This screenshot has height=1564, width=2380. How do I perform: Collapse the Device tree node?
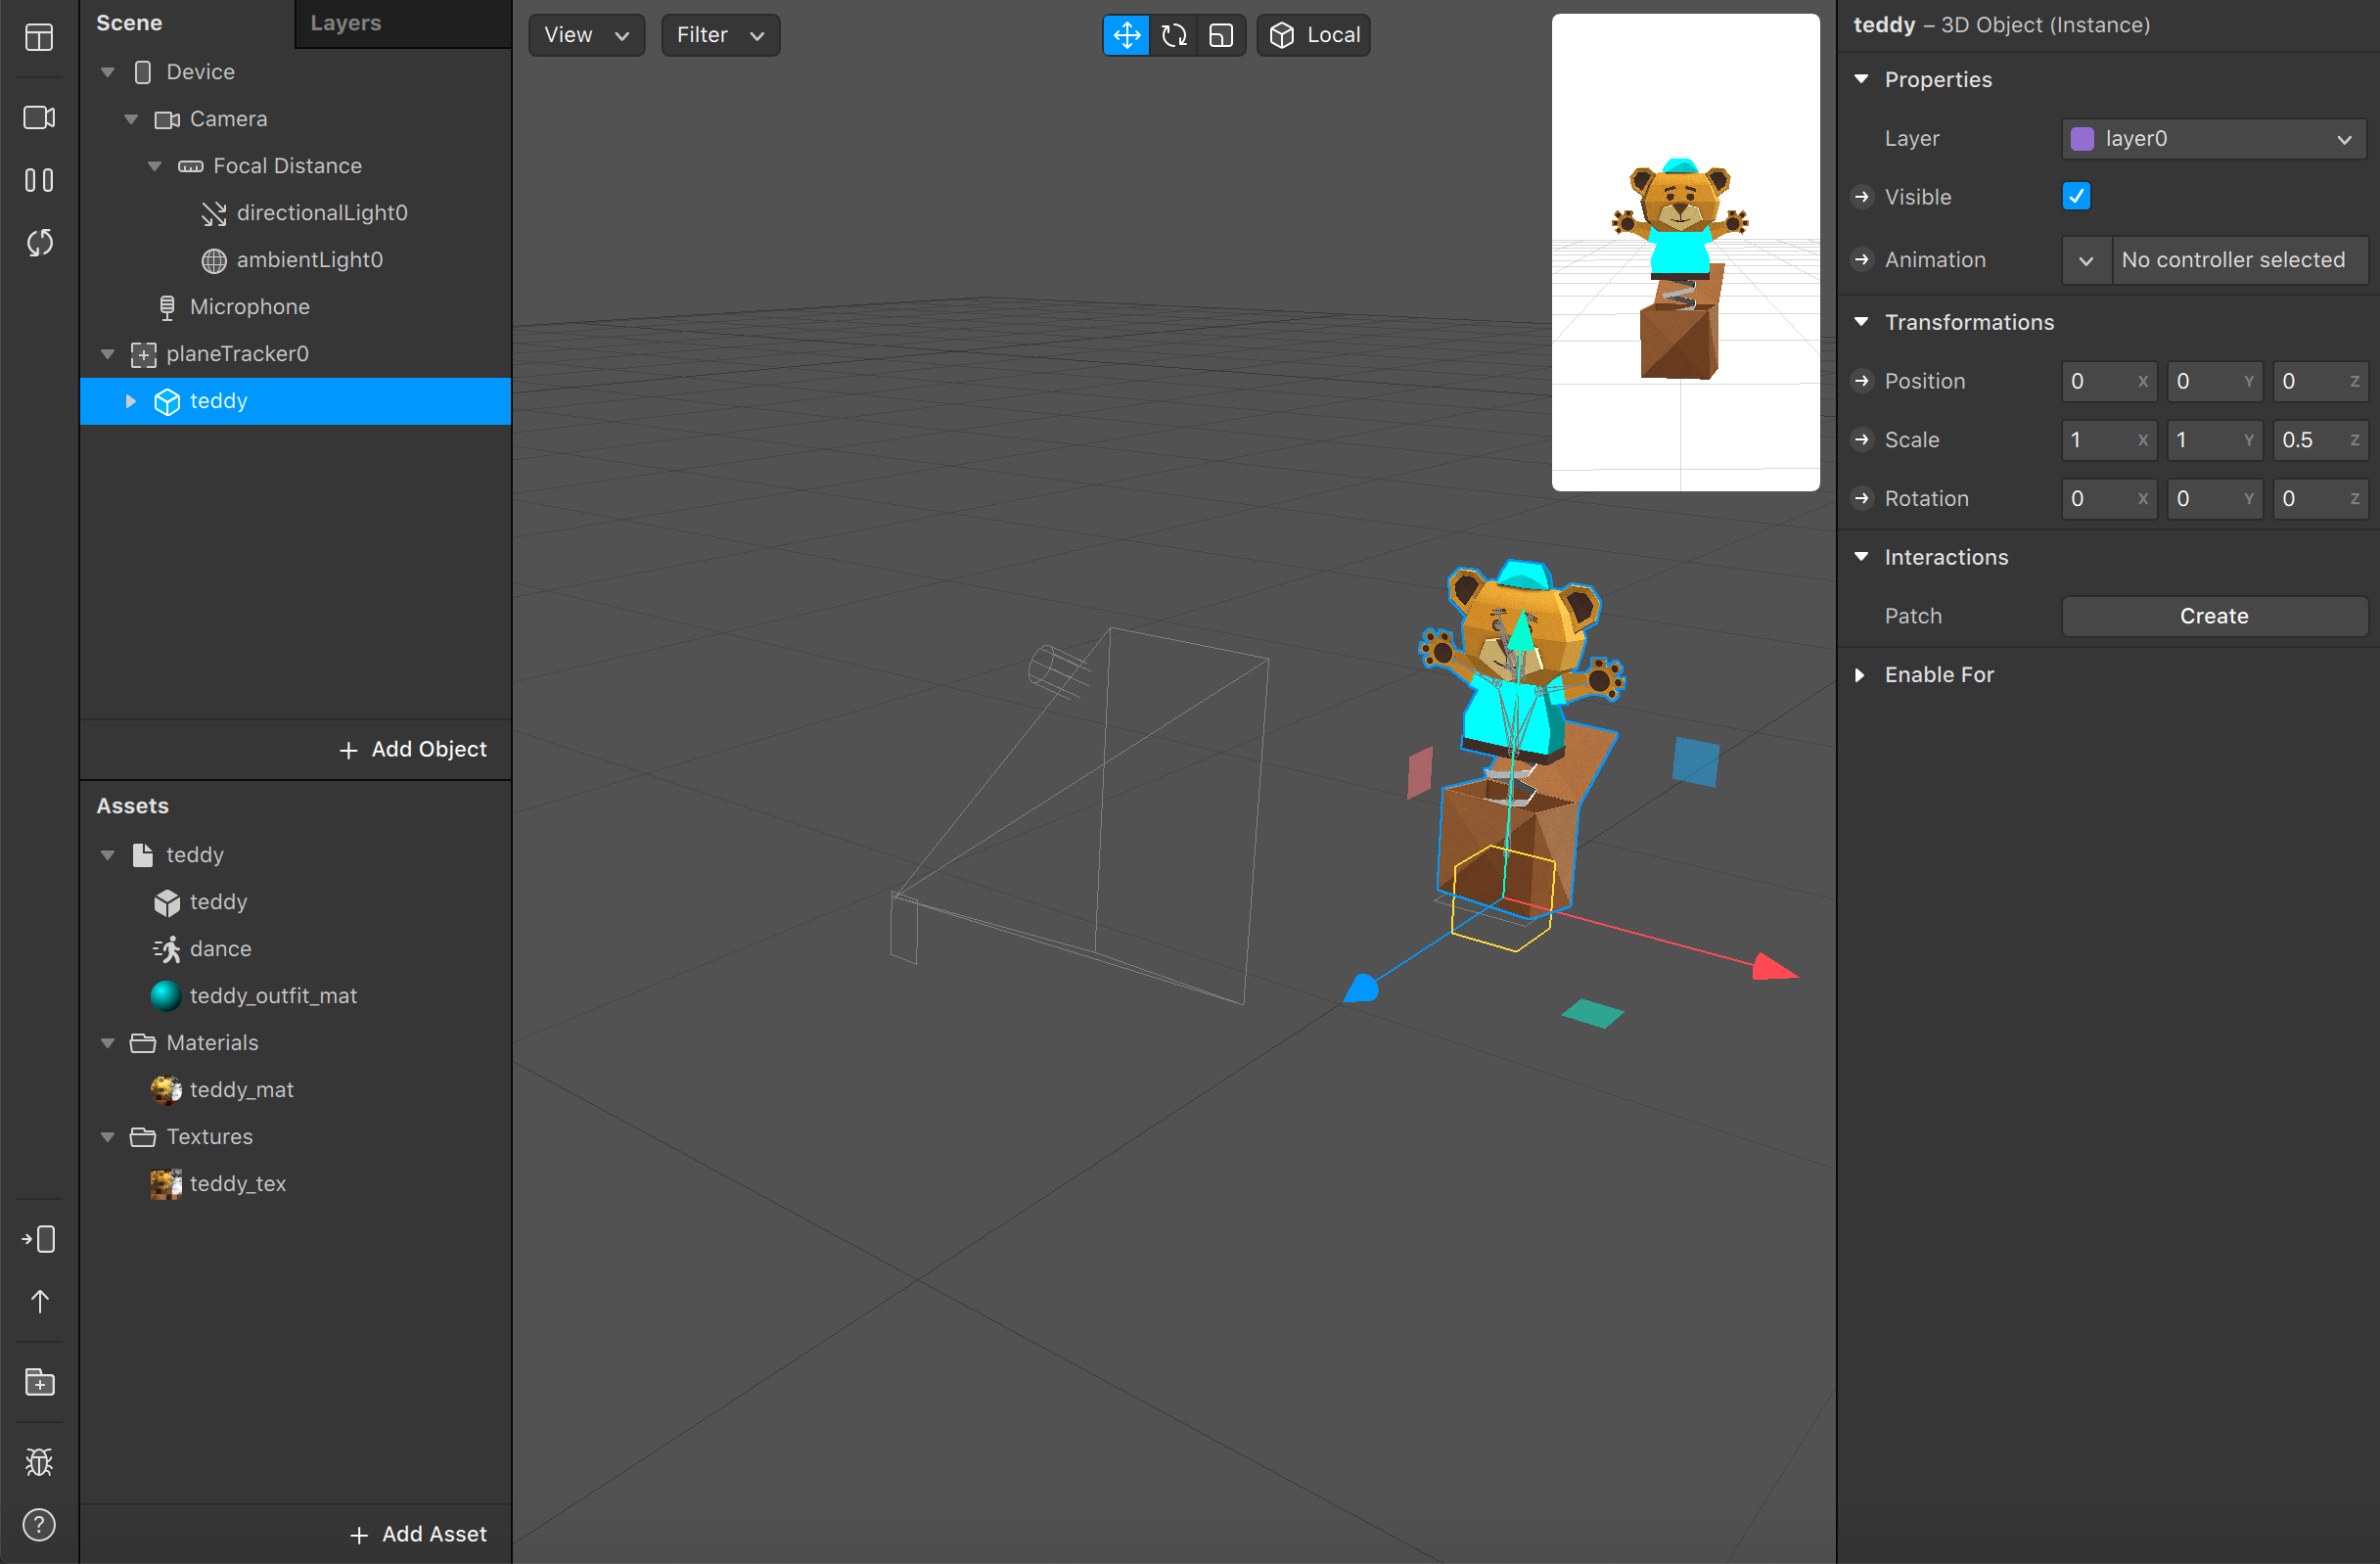pos(108,72)
